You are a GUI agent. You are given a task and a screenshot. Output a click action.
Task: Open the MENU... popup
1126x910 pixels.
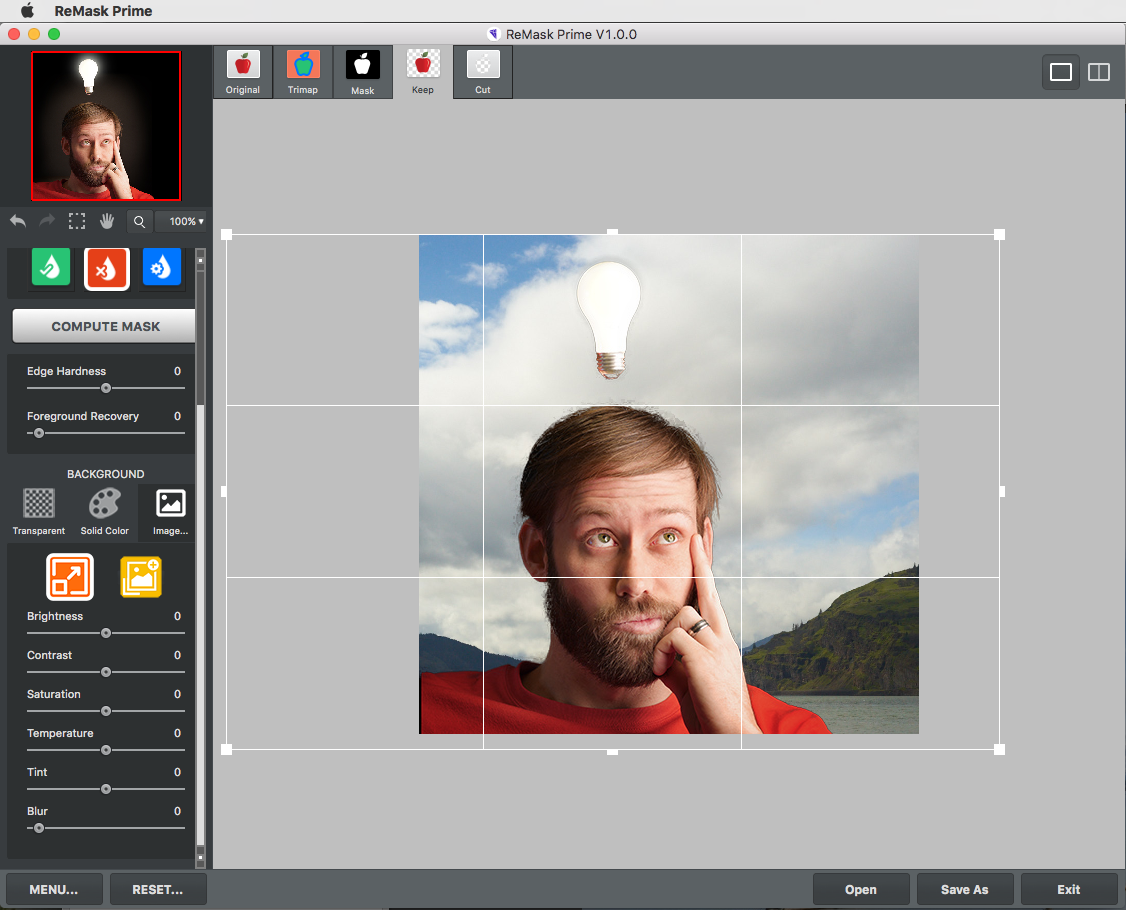click(53, 889)
